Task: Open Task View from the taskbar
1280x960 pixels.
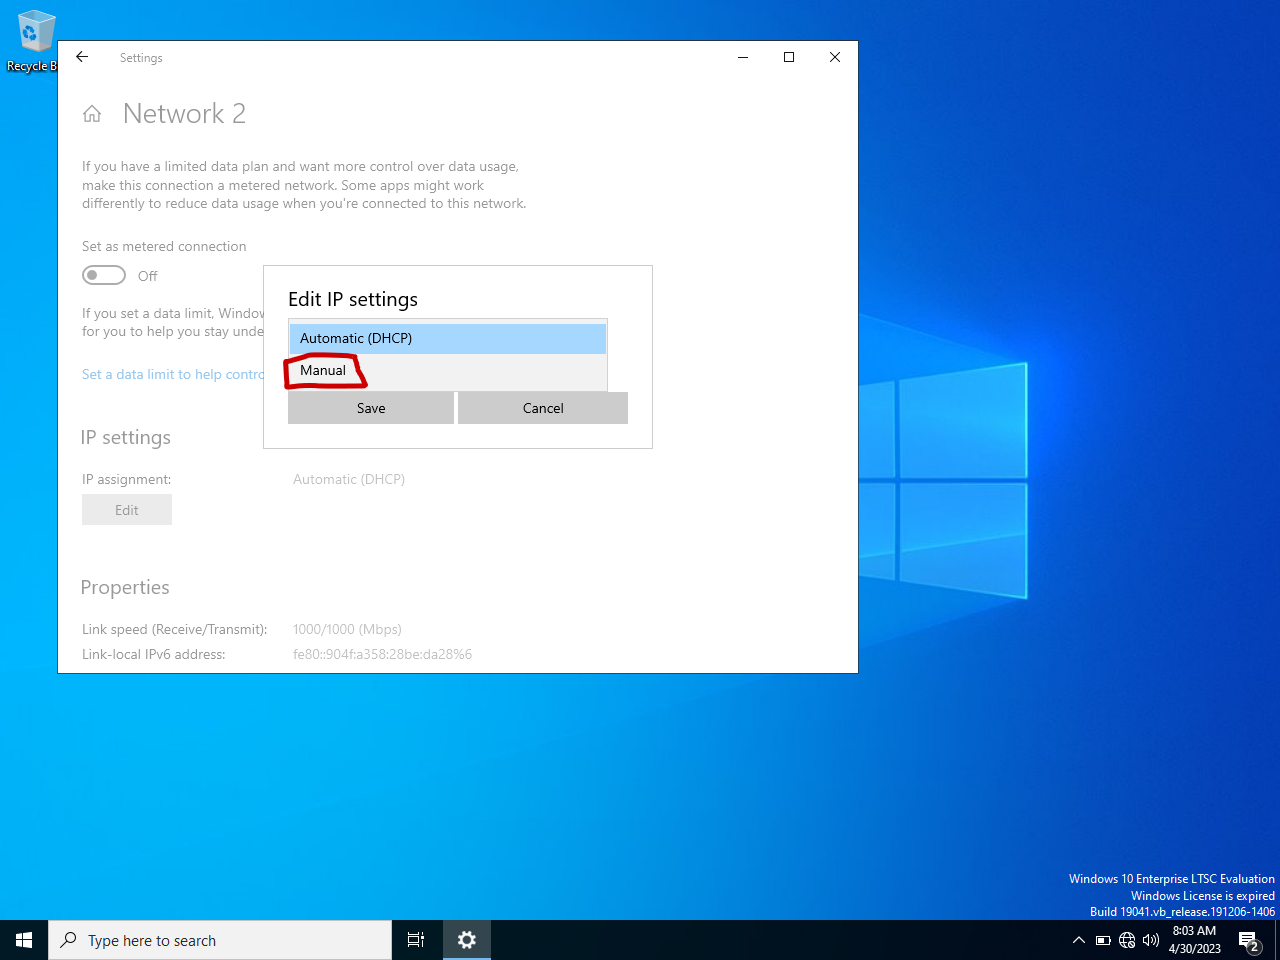Action: (x=416, y=940)
